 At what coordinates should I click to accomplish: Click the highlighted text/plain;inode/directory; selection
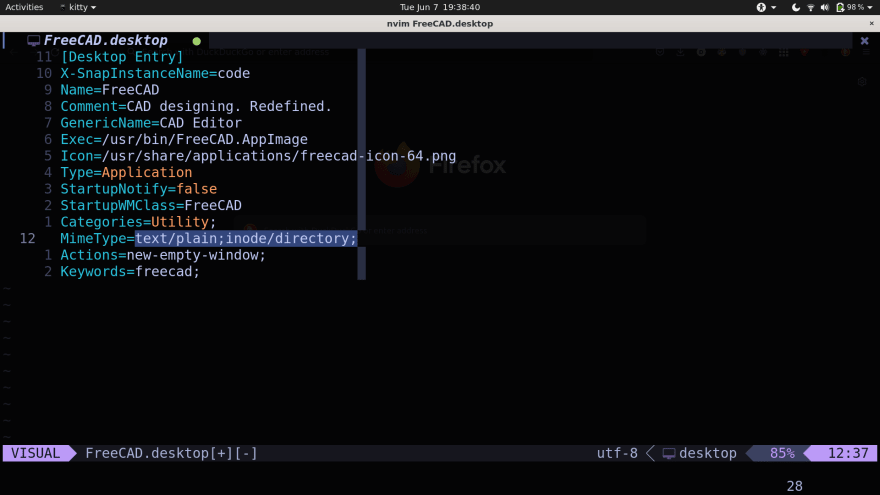[246, 239]
